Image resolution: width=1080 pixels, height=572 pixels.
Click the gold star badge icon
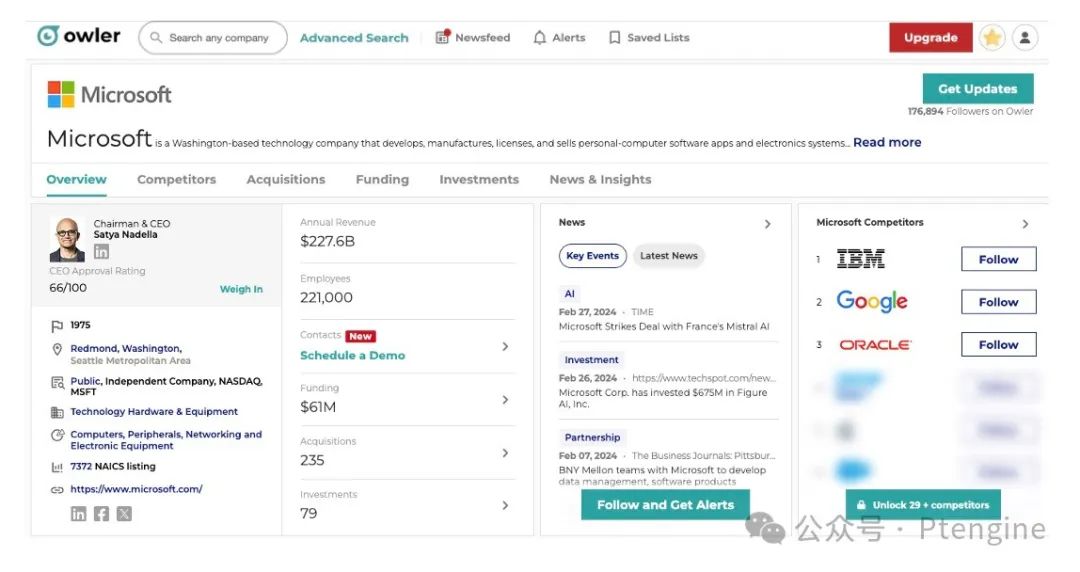(991, 38)
